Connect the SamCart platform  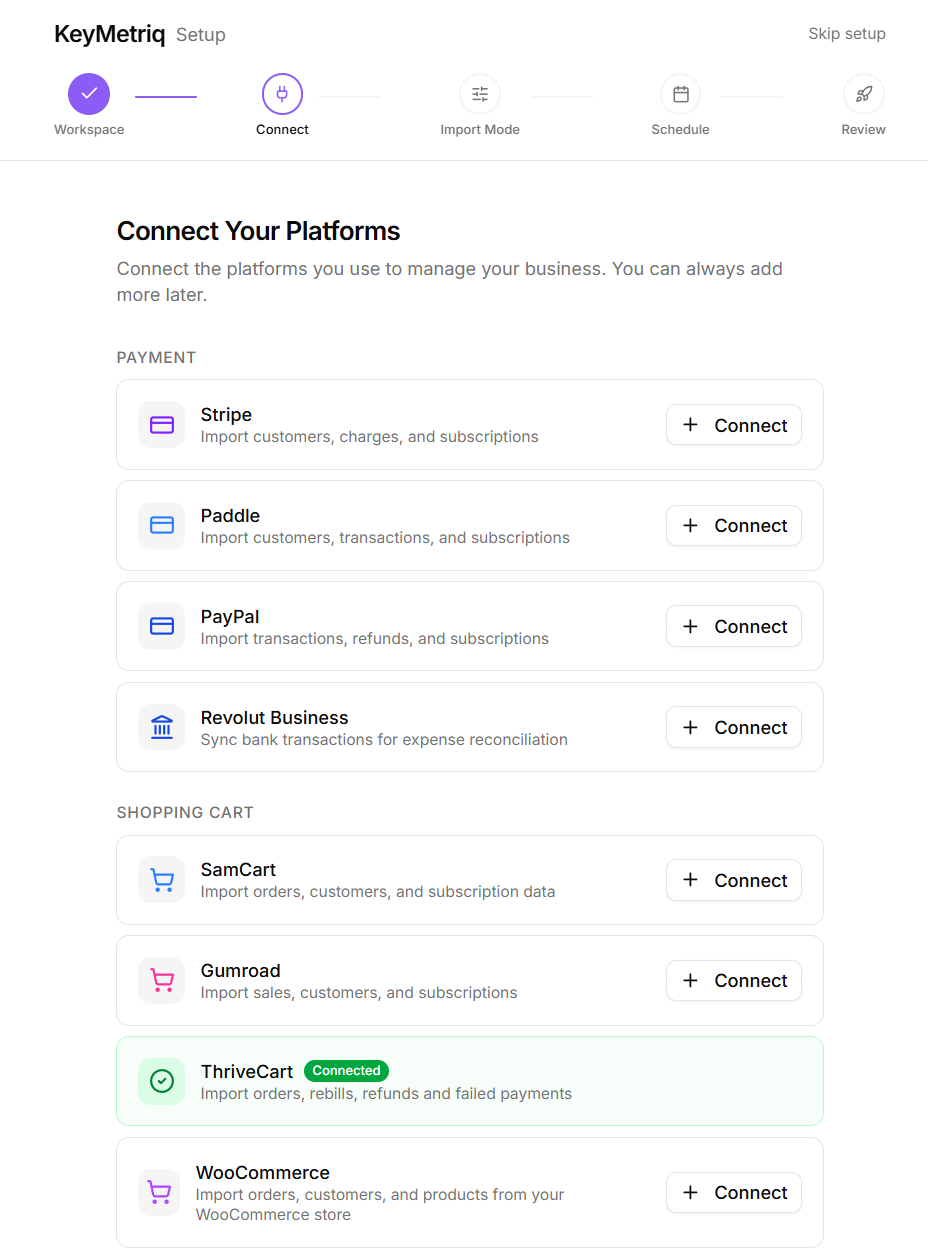click(x=734, y=880)
